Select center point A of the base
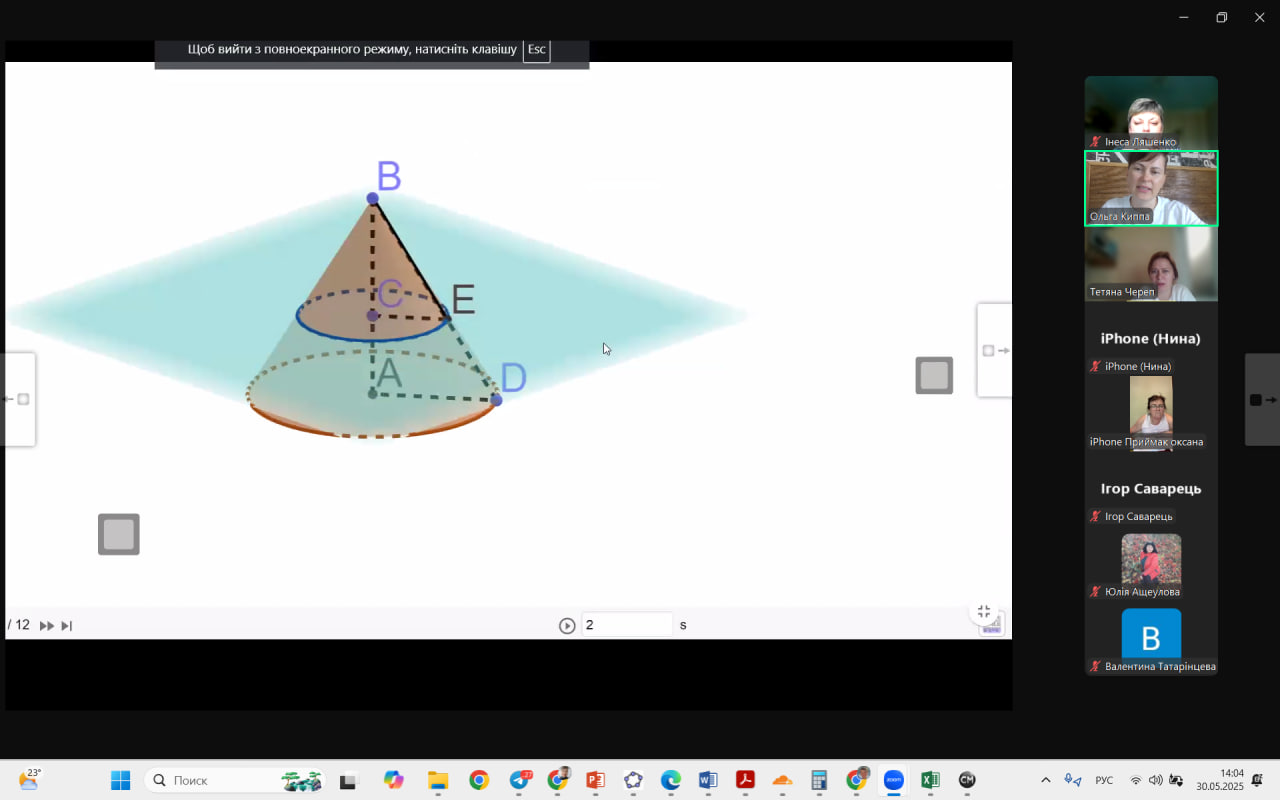Image resolution: width=1280 pixels, height=800 pixels. [x=373, y=394]
